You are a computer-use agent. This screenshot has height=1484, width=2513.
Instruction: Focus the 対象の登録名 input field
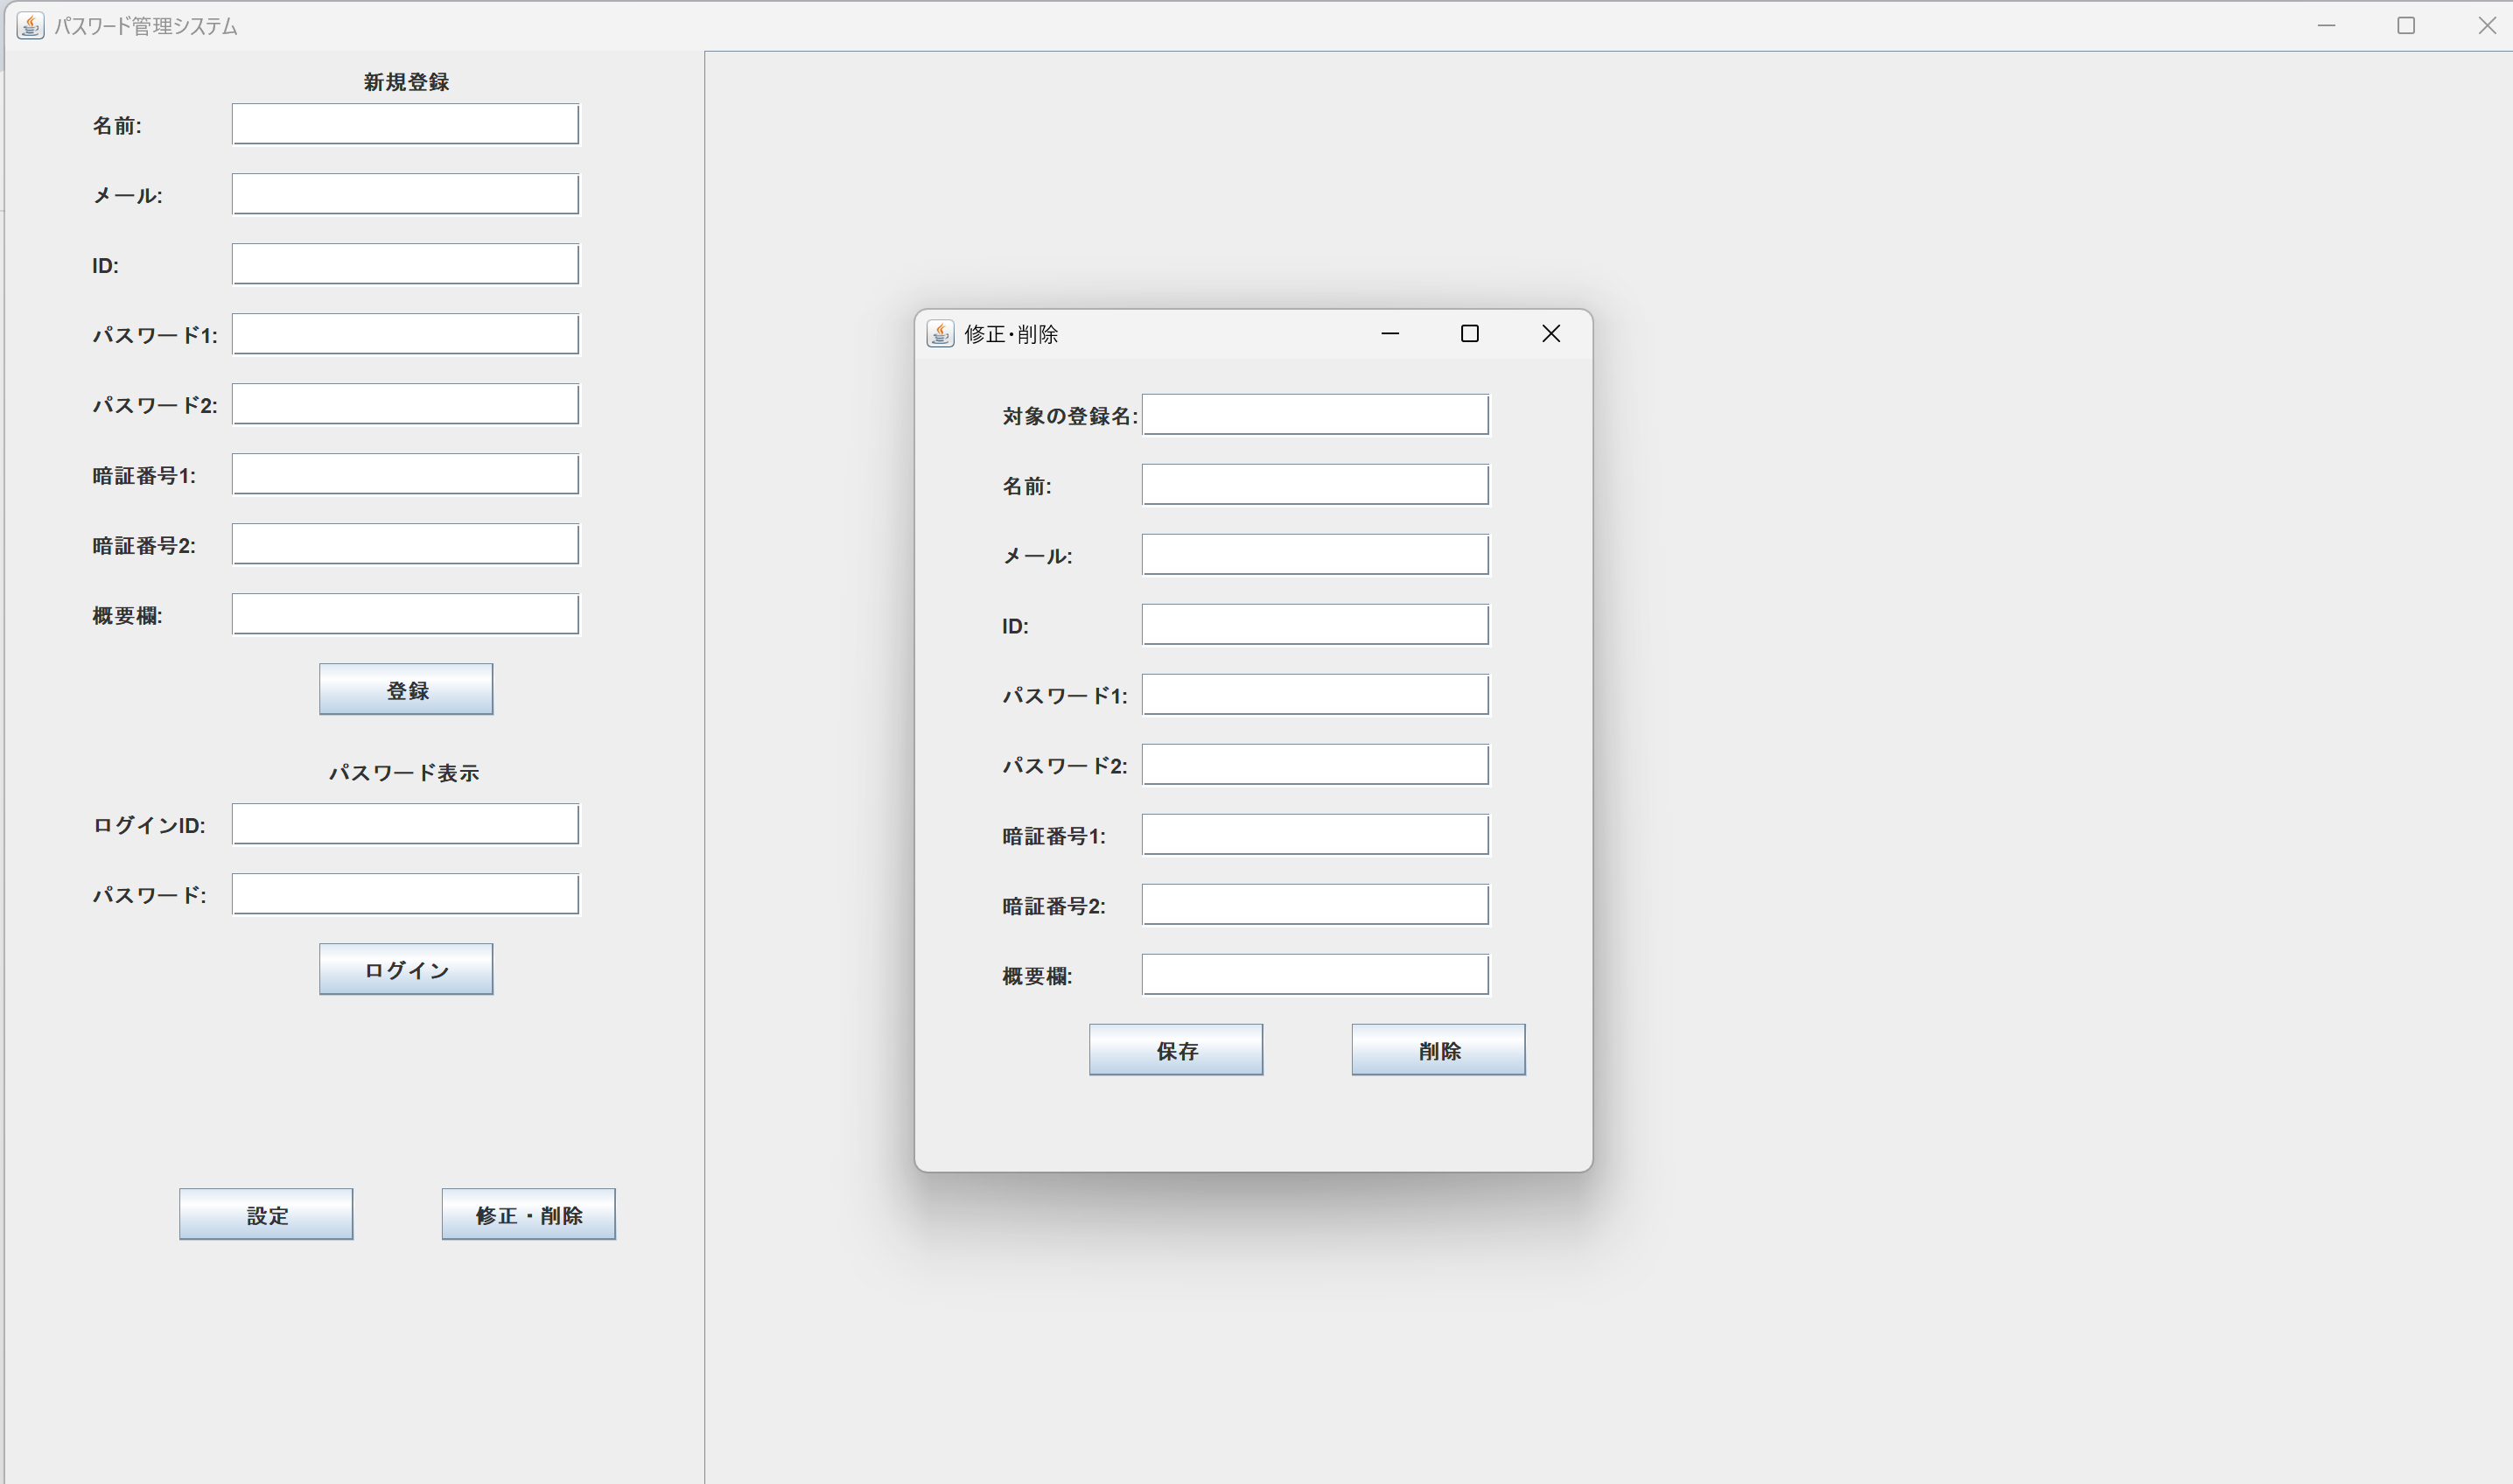(x=1315, y=415)
